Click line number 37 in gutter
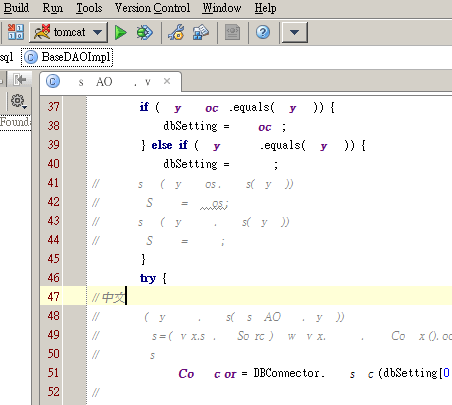This screenshot has width=452, height=405. click(x=53, y=107)
